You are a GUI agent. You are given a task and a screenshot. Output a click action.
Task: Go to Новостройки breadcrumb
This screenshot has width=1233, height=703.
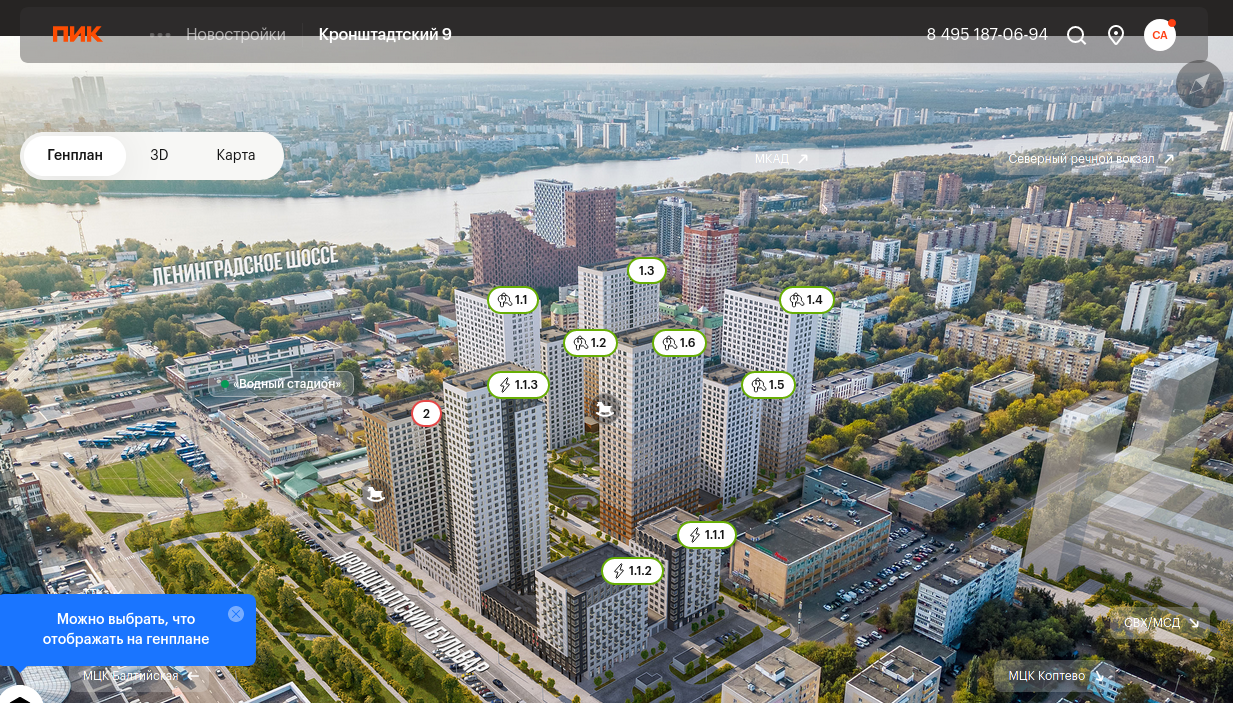236,35
